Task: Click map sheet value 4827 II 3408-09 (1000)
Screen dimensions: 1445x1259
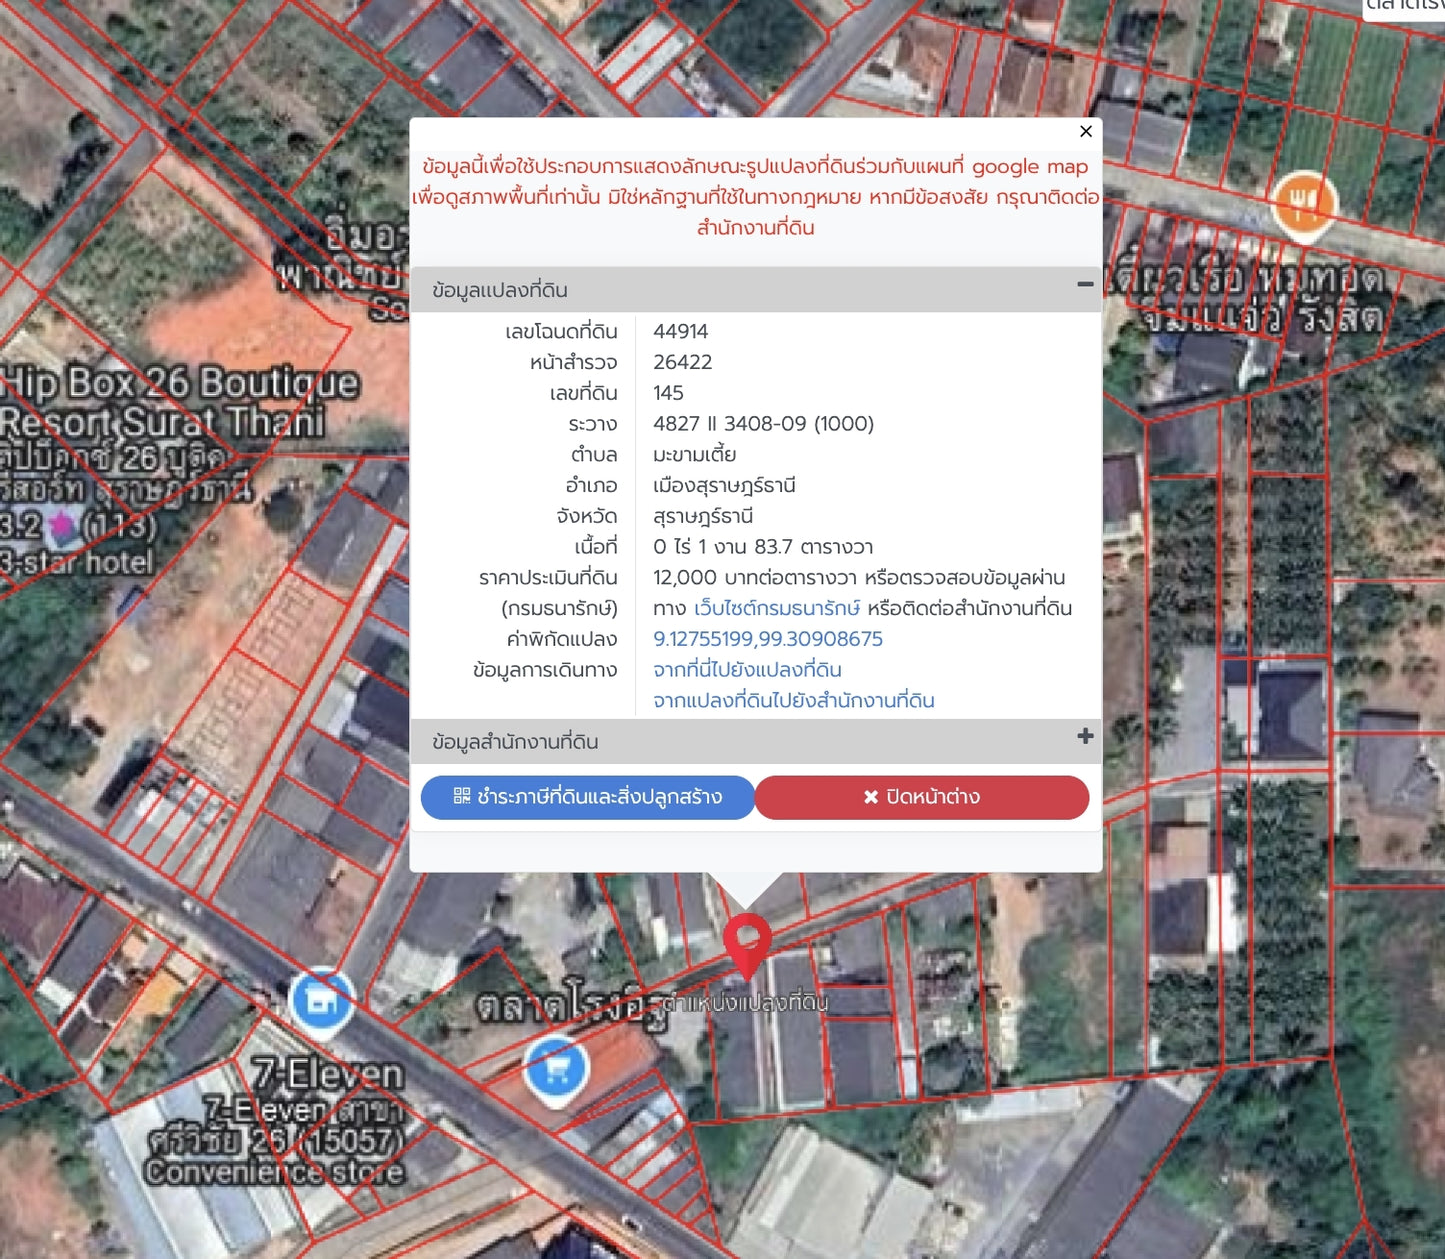Action: [763, 424]
